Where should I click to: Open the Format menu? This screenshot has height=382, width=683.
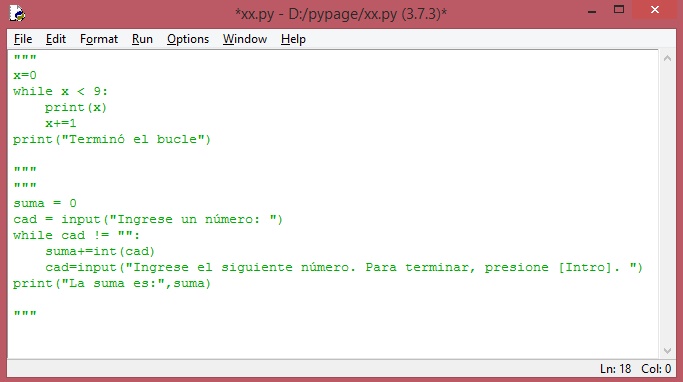[99, 39]
